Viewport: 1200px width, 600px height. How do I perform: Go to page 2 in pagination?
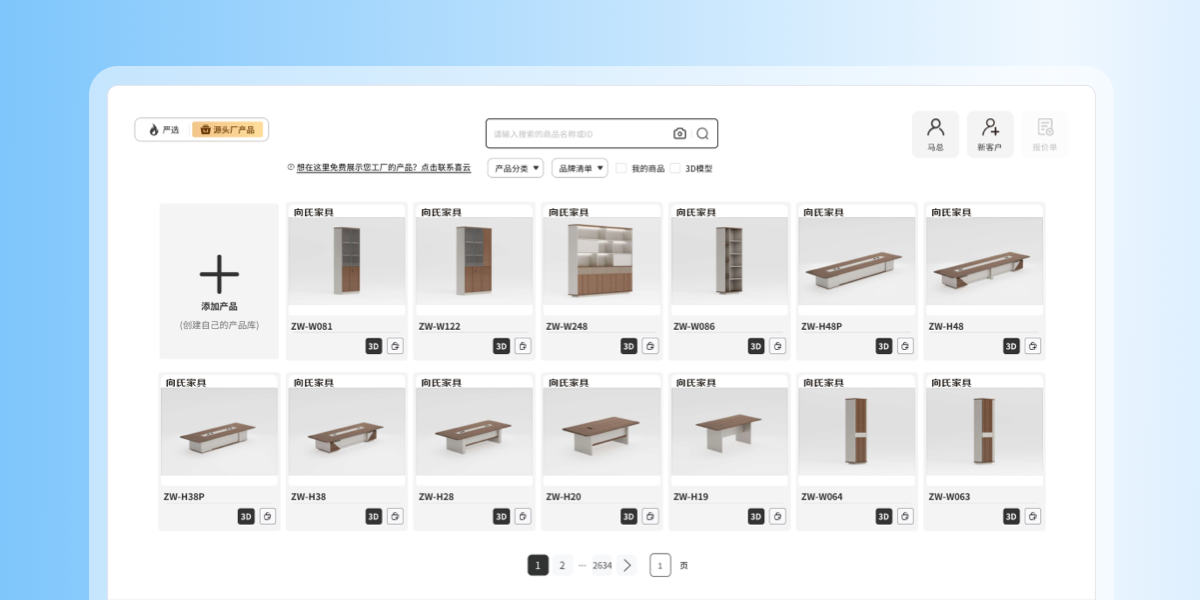[562, 565]
